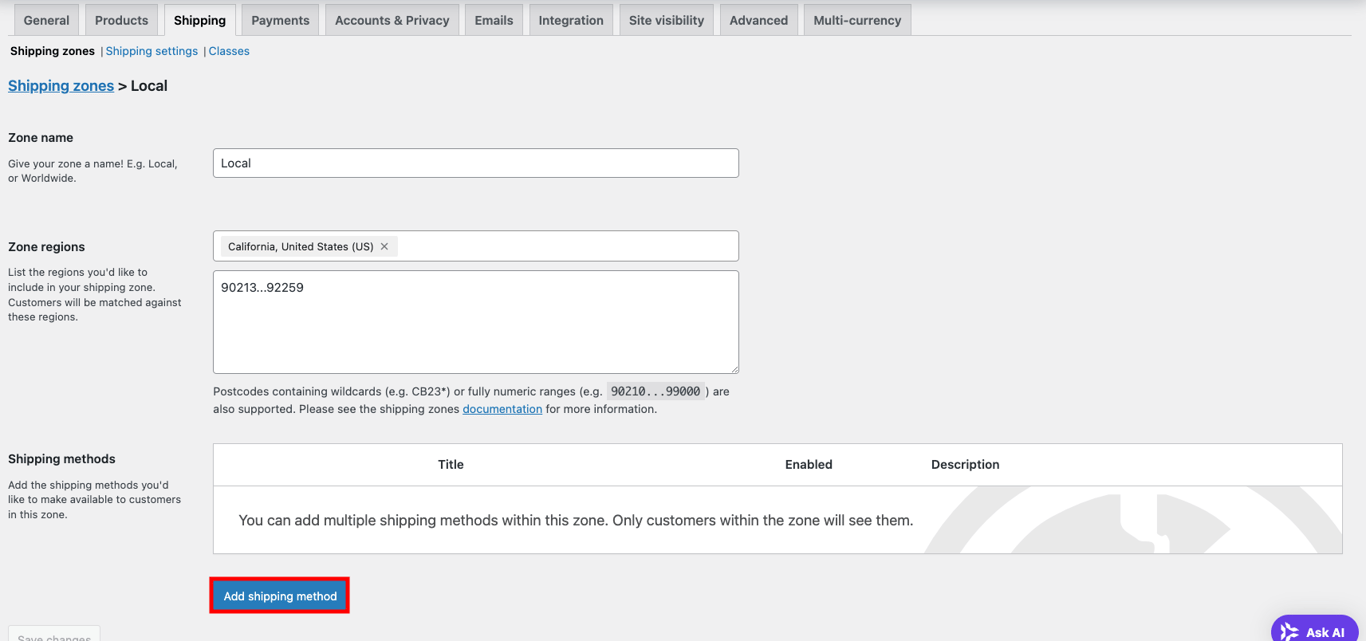
Task: Open the Integration tab
Action: tap(571, 19)
